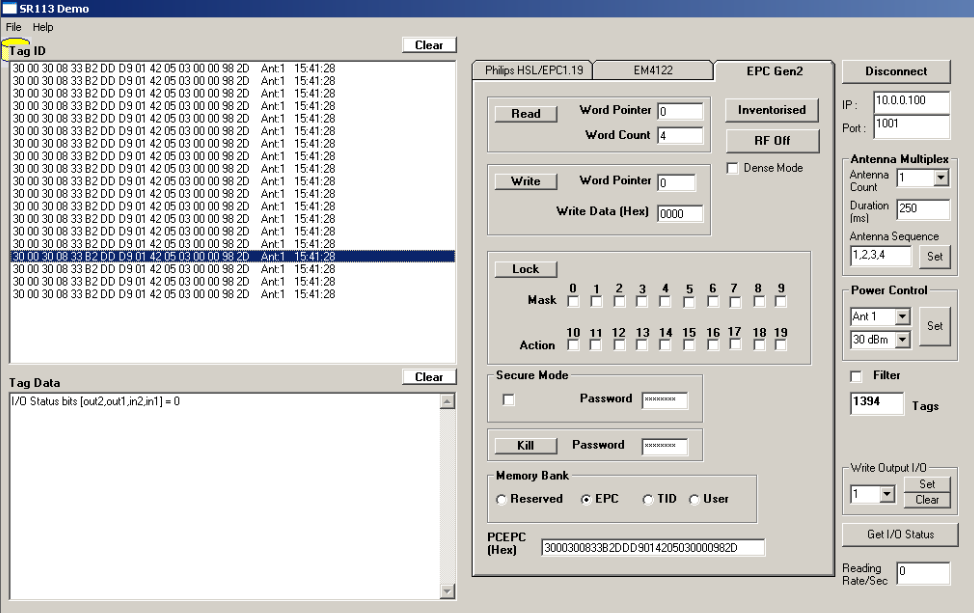Click the Read button
Screen dimensions: 974x613
pos(526,114)
